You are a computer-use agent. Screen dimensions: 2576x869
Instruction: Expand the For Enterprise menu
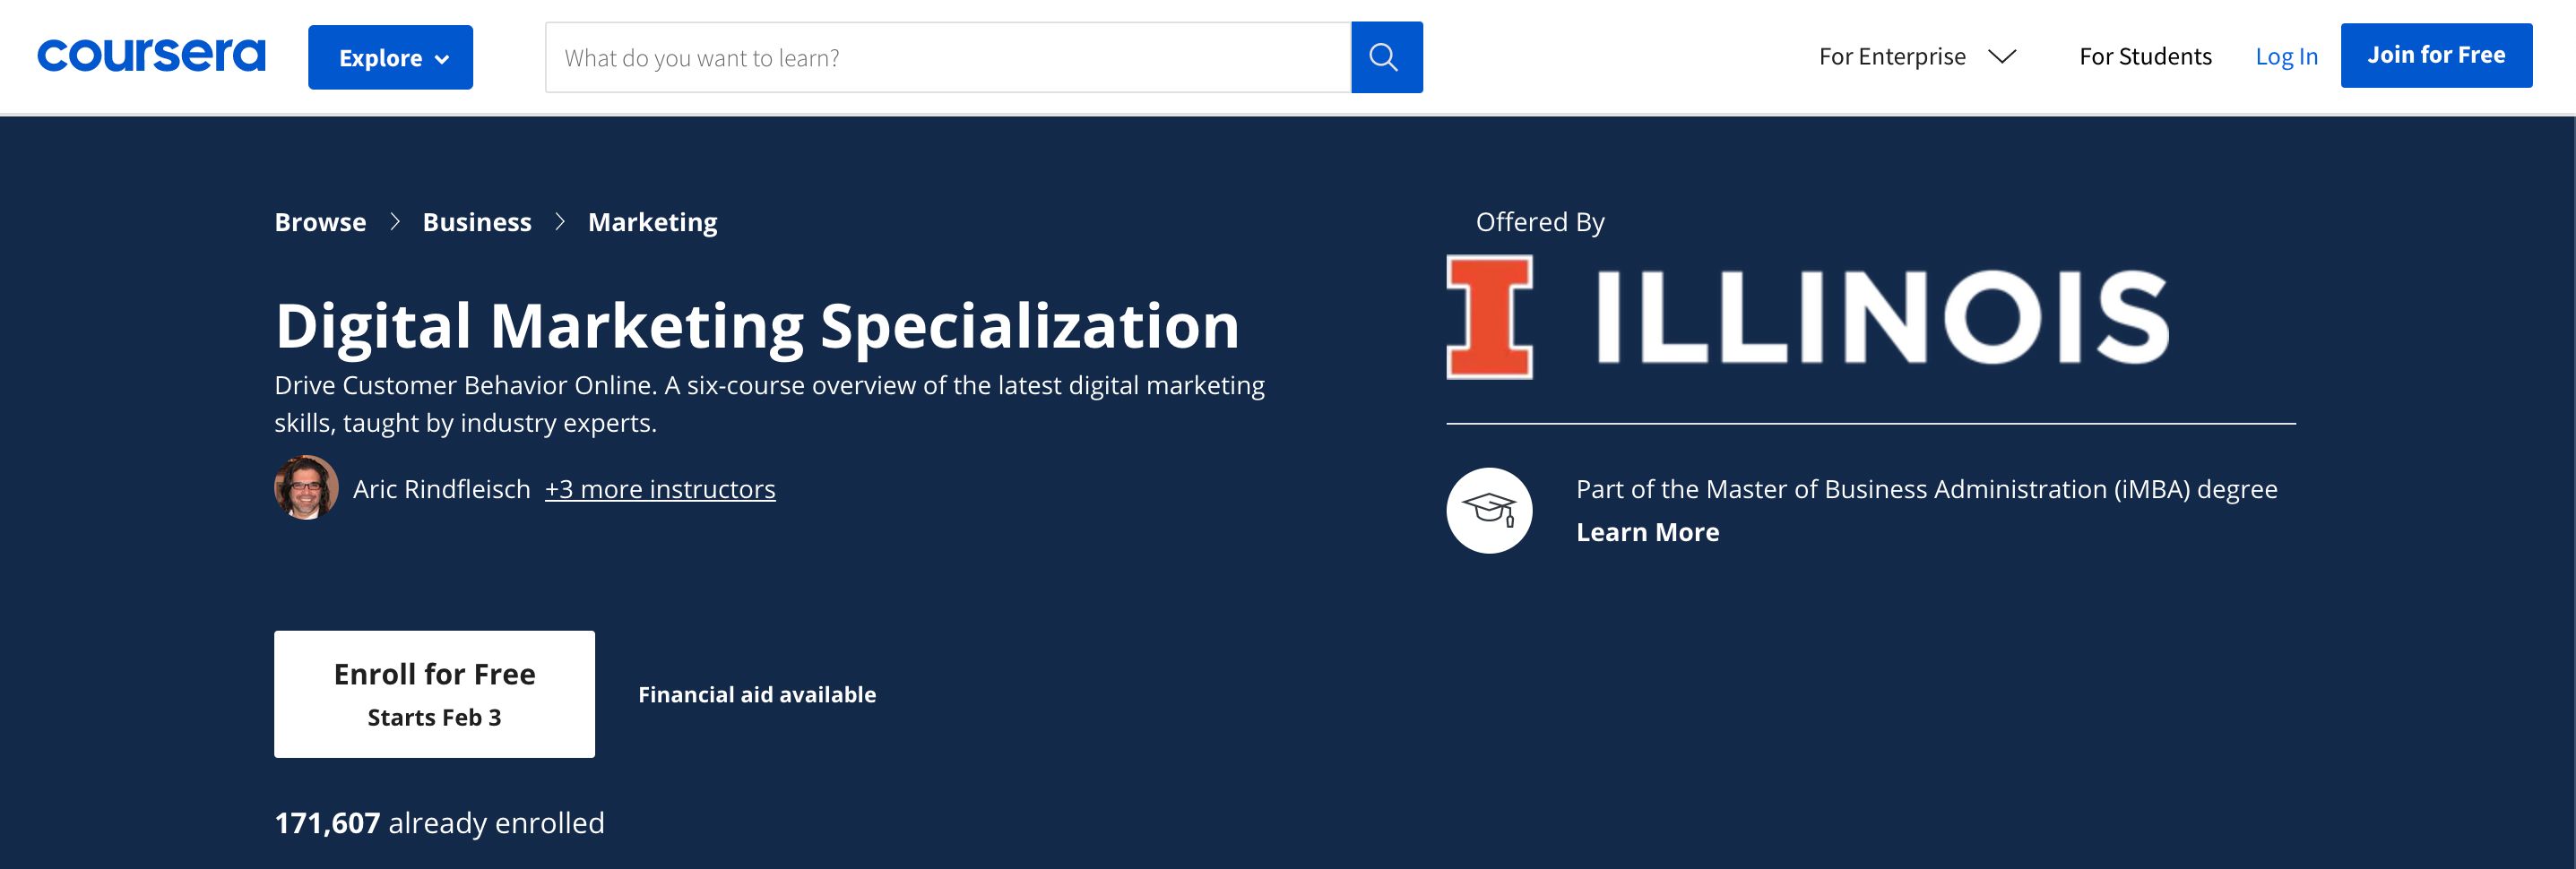(1917, 57)
